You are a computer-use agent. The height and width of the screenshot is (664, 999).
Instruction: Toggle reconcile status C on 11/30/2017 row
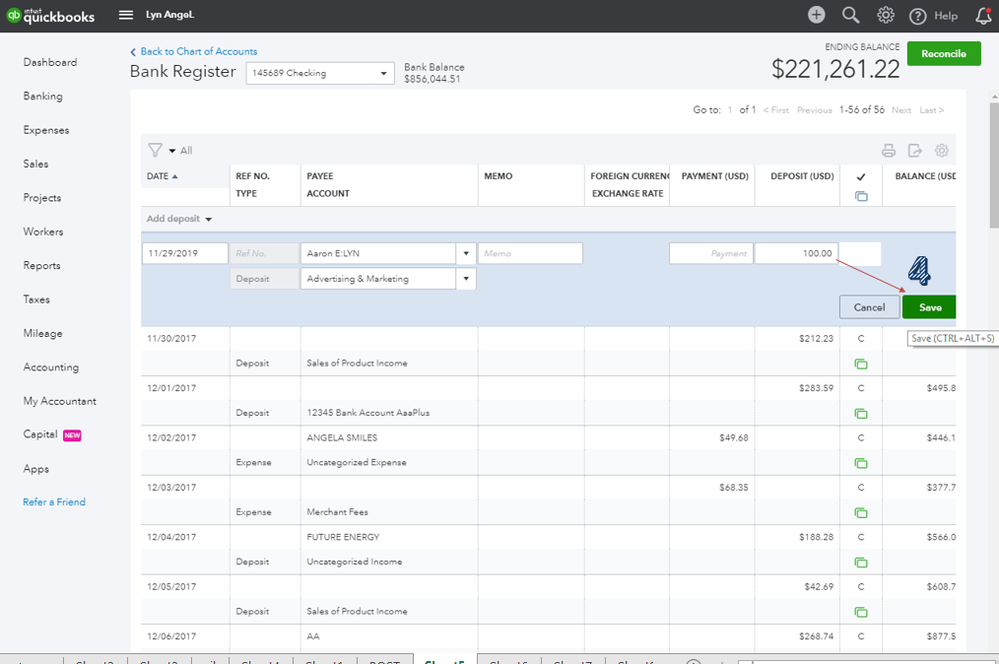click(861, 338)
